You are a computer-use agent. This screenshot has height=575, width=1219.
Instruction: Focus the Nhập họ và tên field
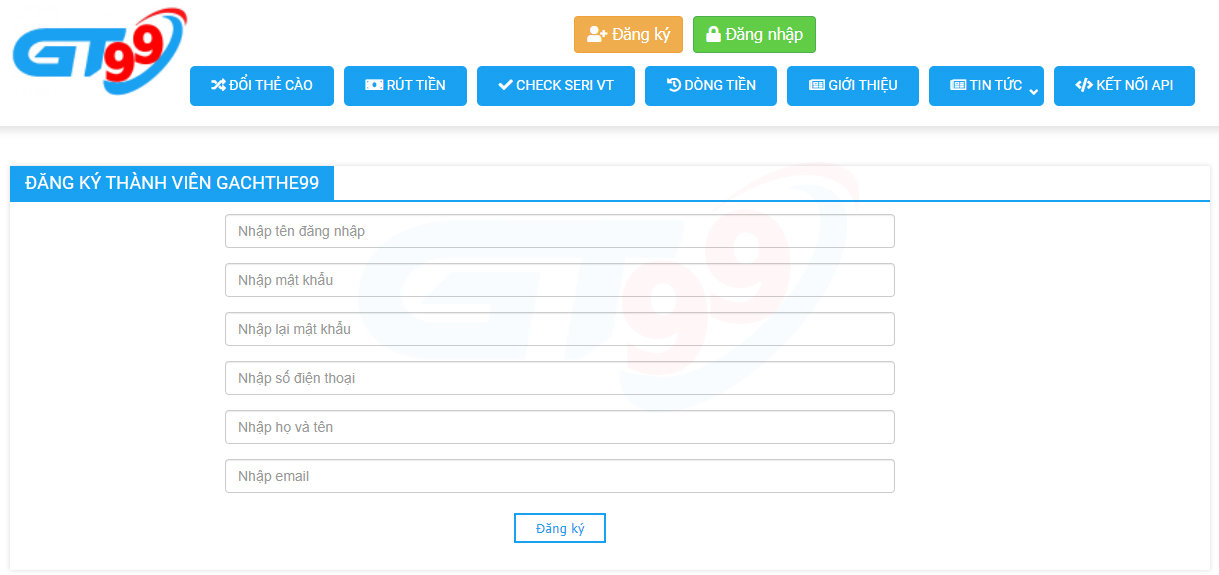(x=560, y=427)
